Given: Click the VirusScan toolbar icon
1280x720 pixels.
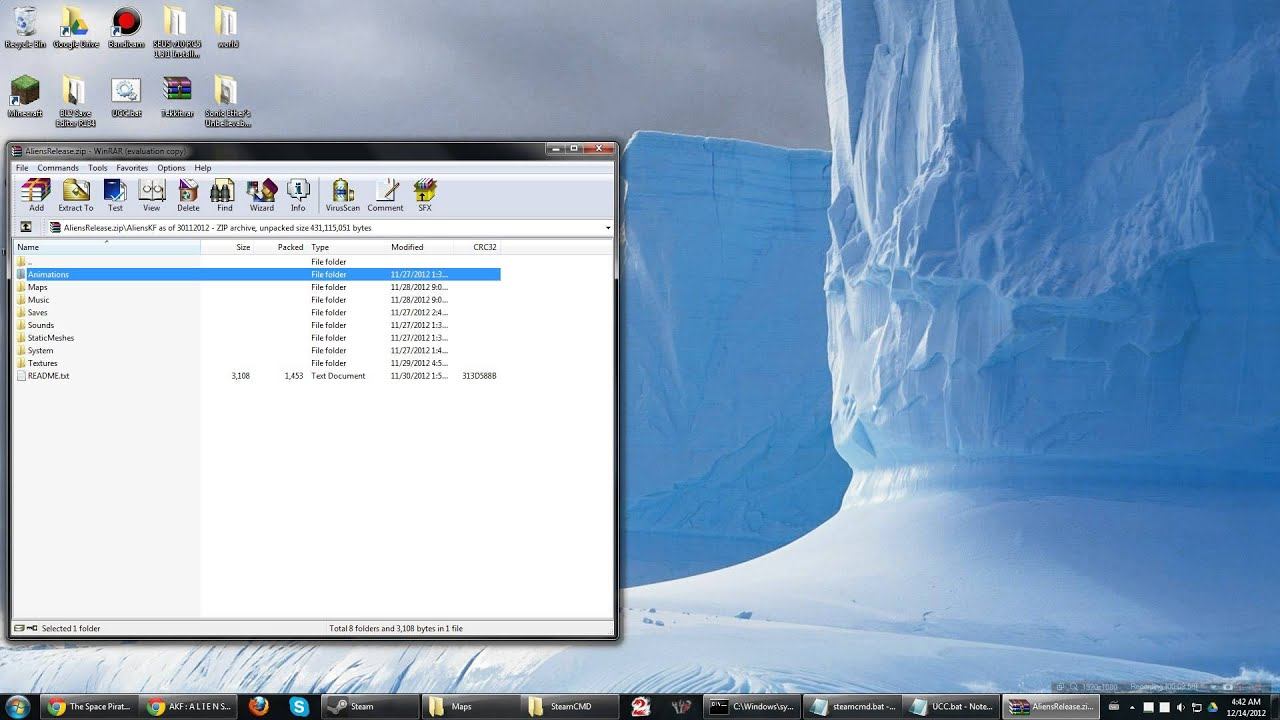Looking at the screenshot, I should click(343, 195).
